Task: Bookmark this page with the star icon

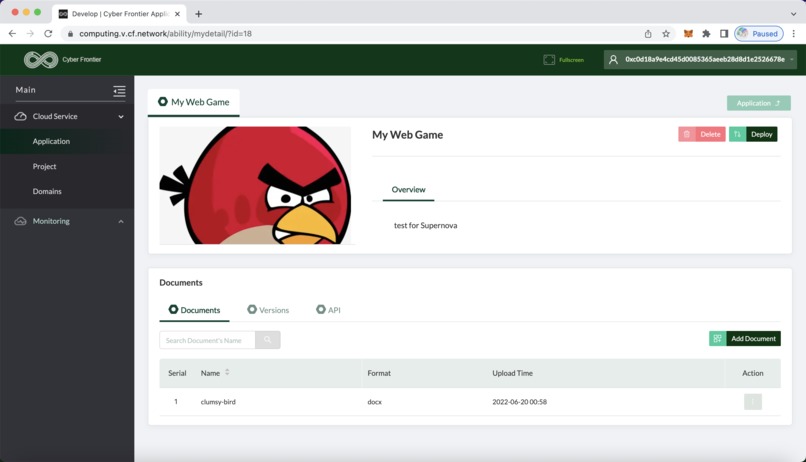Action: 666,33
